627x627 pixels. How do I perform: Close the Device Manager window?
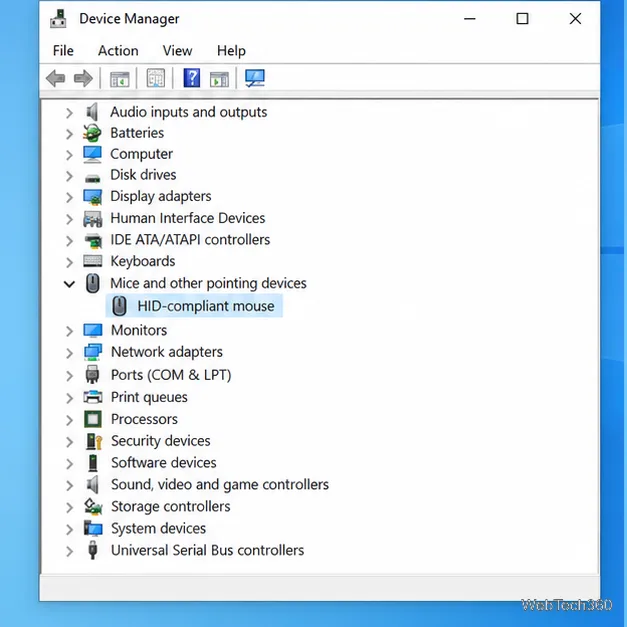point(575,18)
